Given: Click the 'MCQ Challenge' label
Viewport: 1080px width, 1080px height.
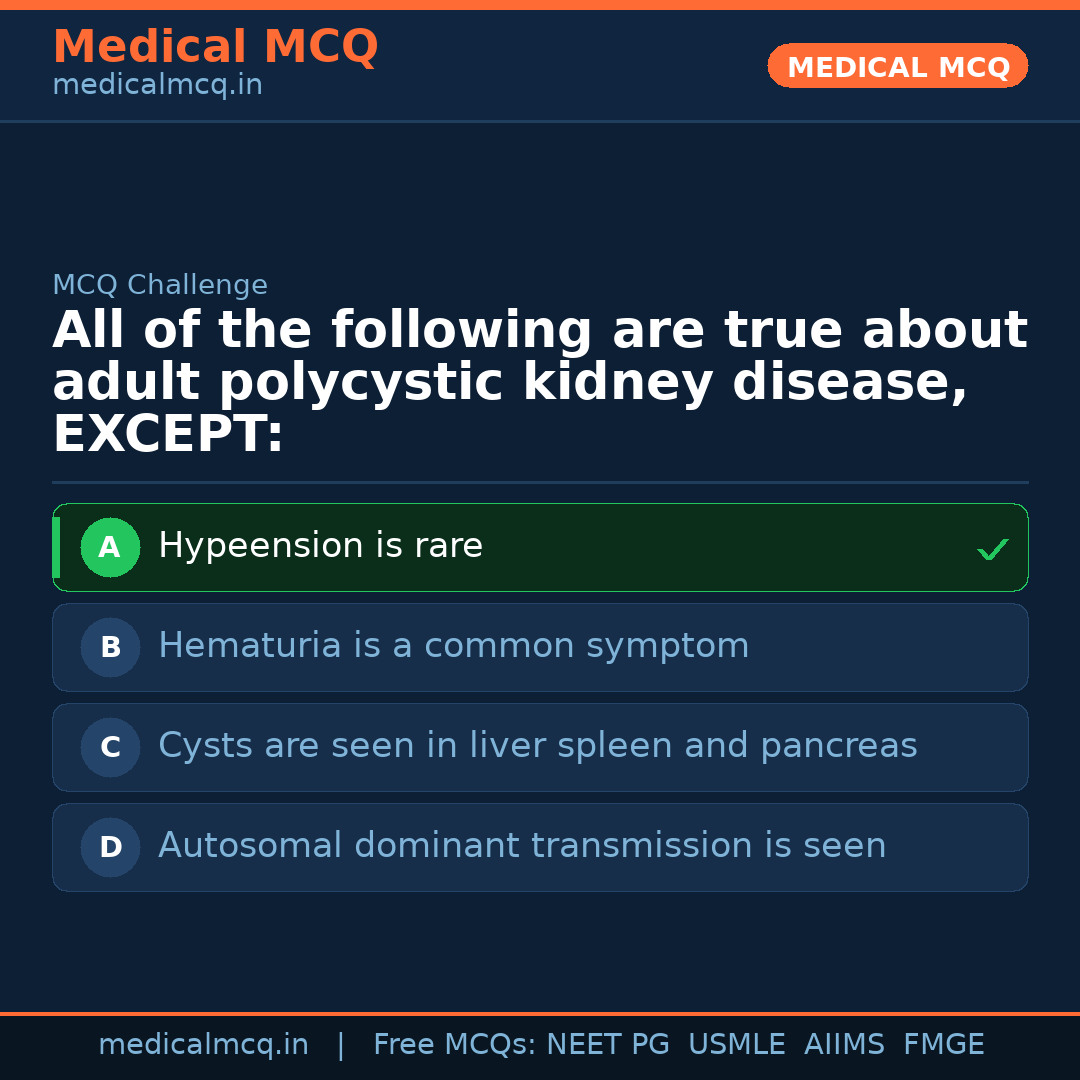Looking at the screenshot, I should tap(160, 285).
